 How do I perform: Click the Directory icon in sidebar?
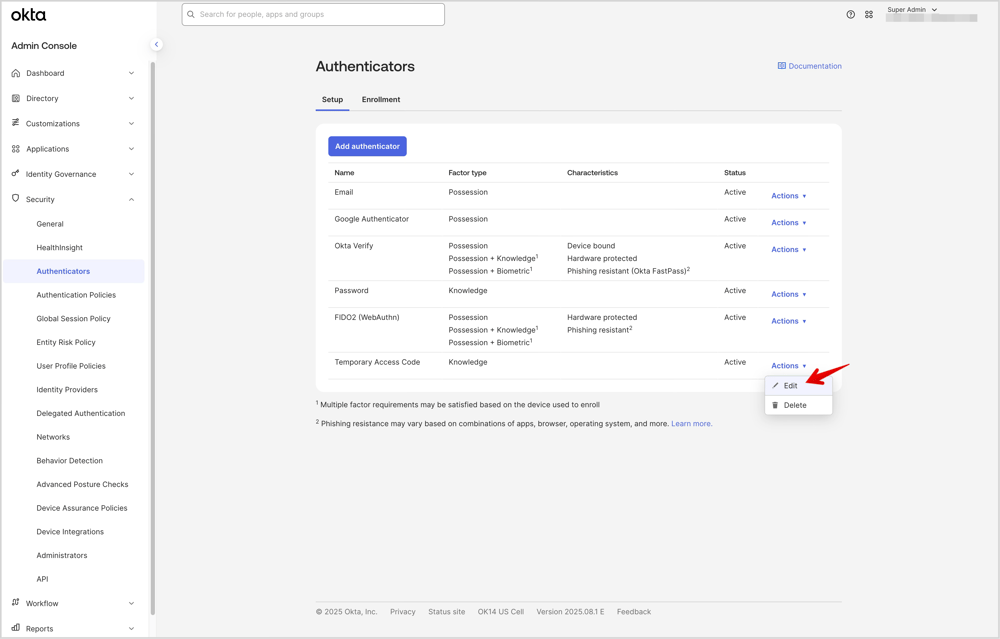(16, 98)
